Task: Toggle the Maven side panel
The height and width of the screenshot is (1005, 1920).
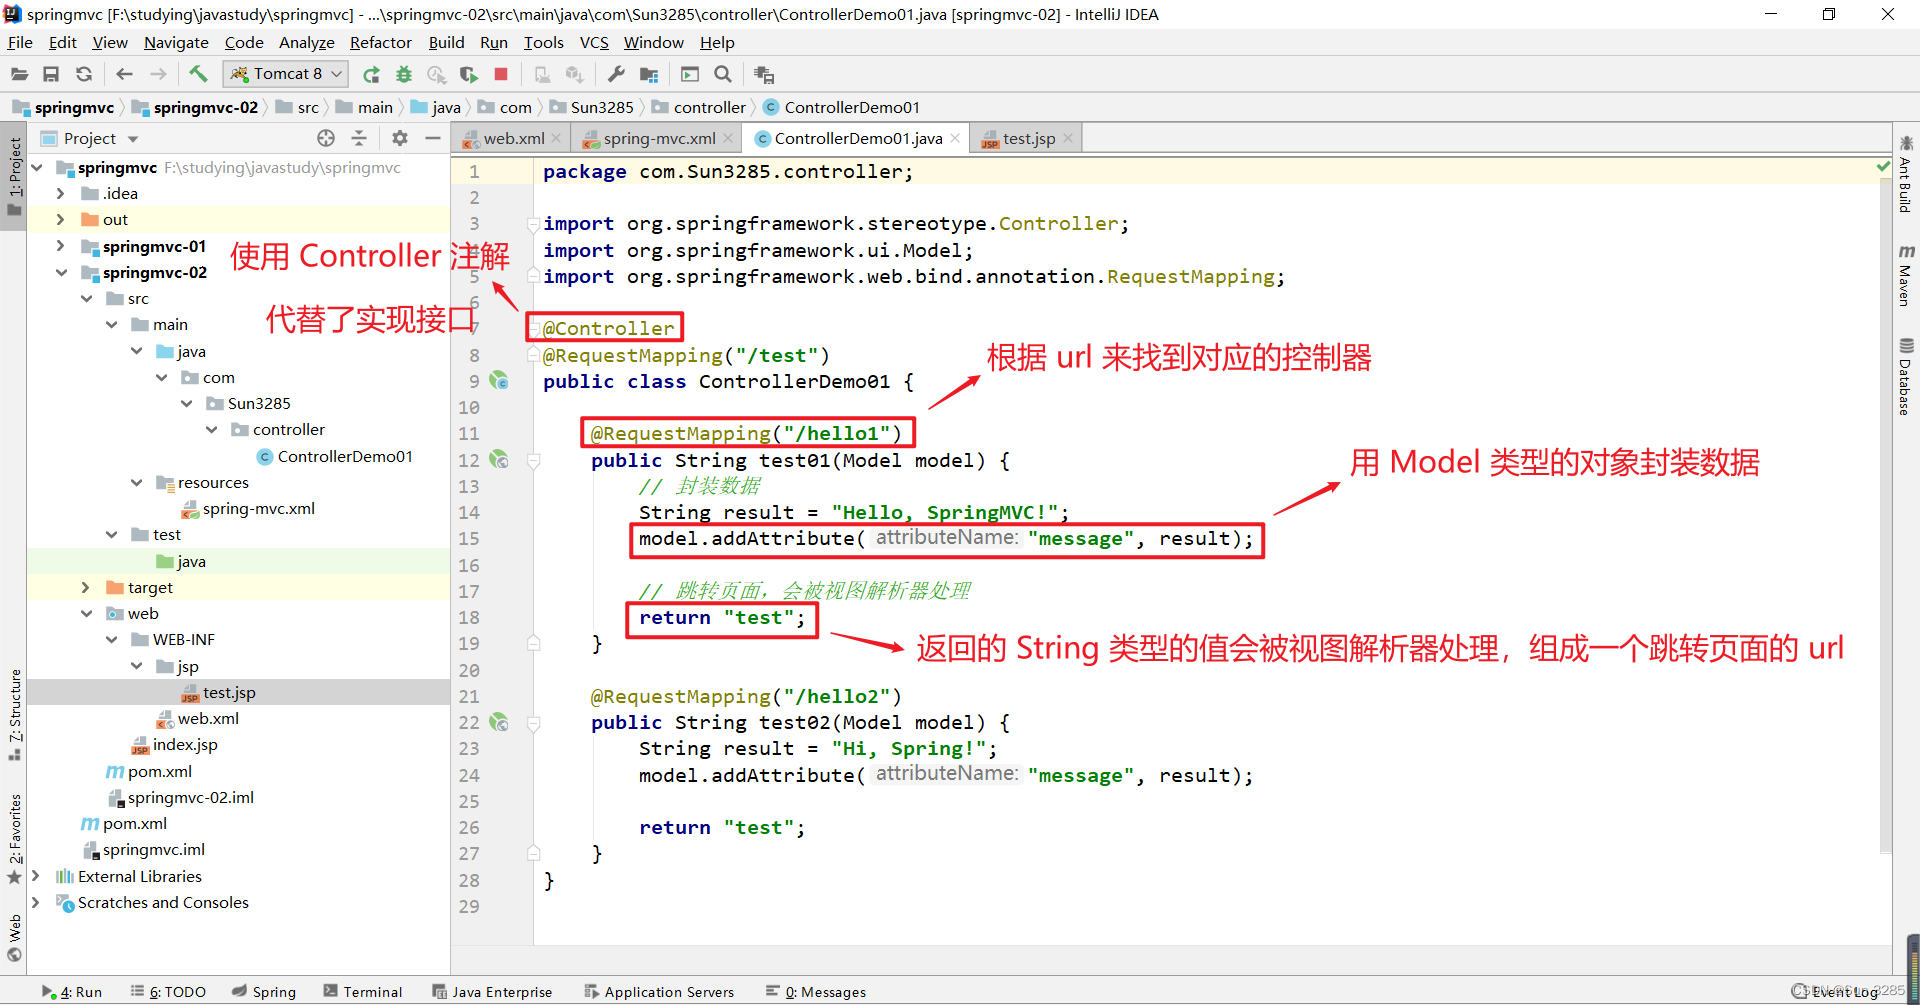Action: click(1906, 274)
